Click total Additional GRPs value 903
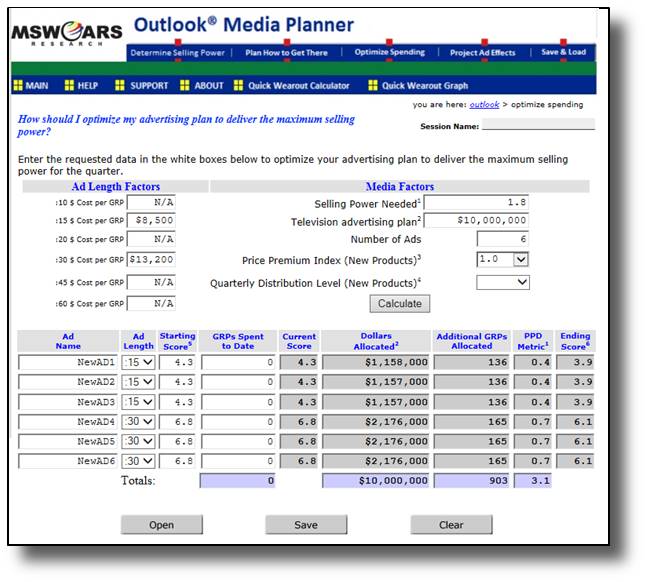Viewport: 646px width, 582px height. coord(472,481)
